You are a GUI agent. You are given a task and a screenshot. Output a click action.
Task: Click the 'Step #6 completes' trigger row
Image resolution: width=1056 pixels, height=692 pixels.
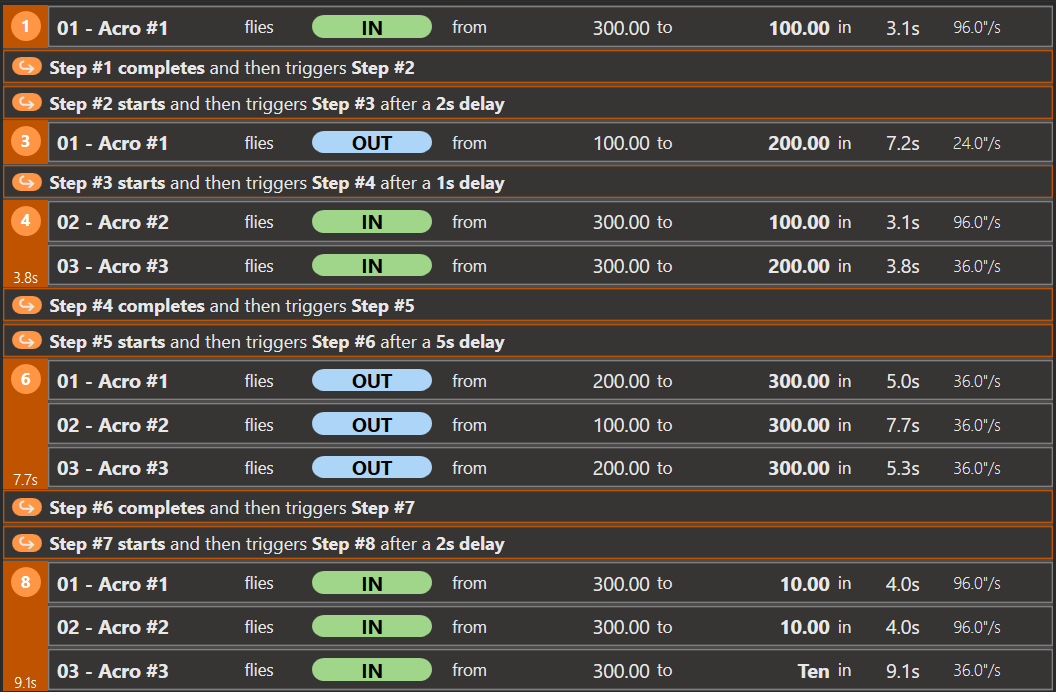point(232,508)
